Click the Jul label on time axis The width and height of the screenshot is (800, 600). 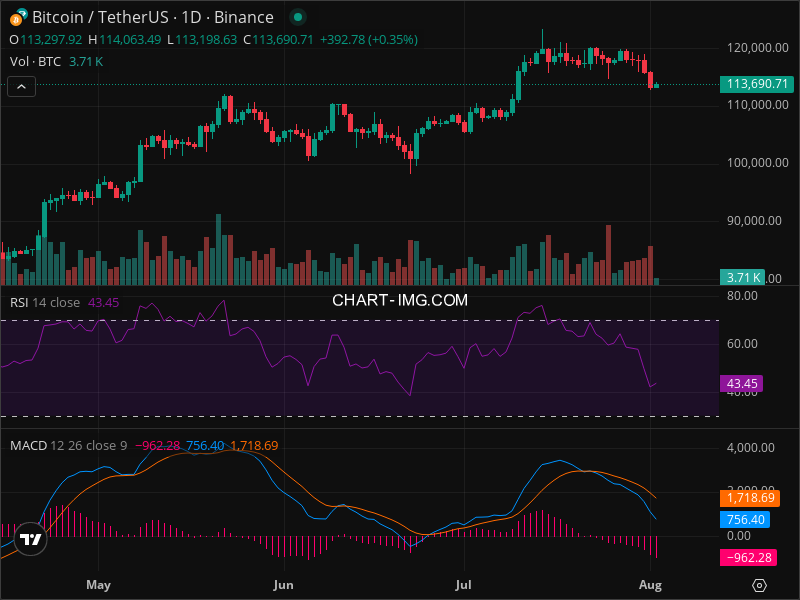pyautogui.click(x=463, y=585)
